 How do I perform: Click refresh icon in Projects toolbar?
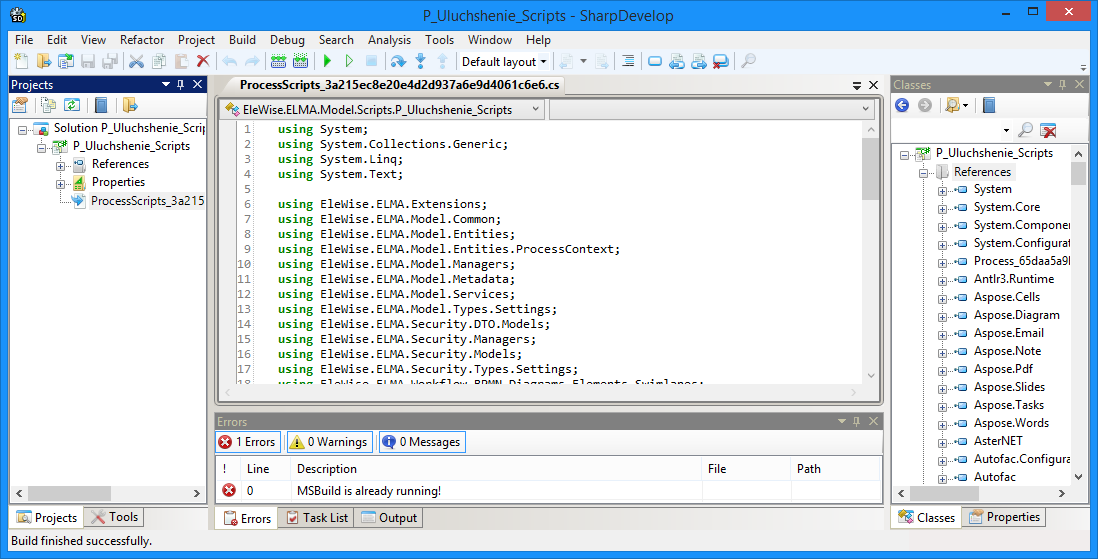coord(72,105)
